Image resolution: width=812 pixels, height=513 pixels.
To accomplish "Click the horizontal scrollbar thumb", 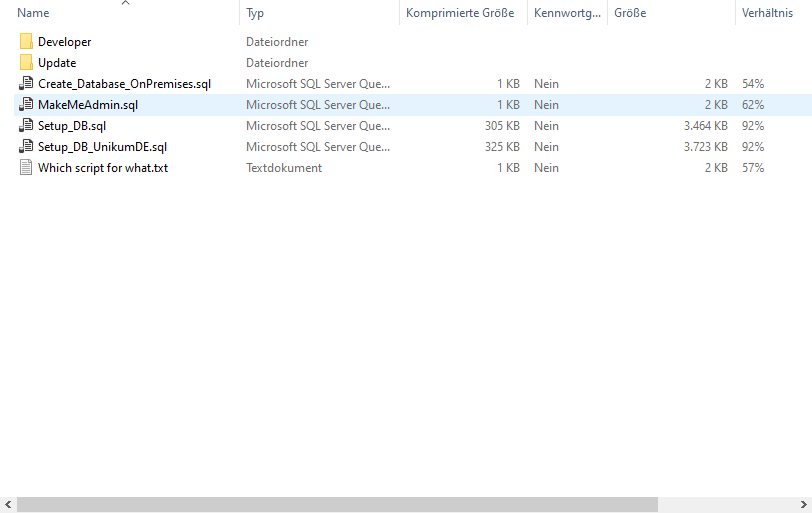I will 337,505.
